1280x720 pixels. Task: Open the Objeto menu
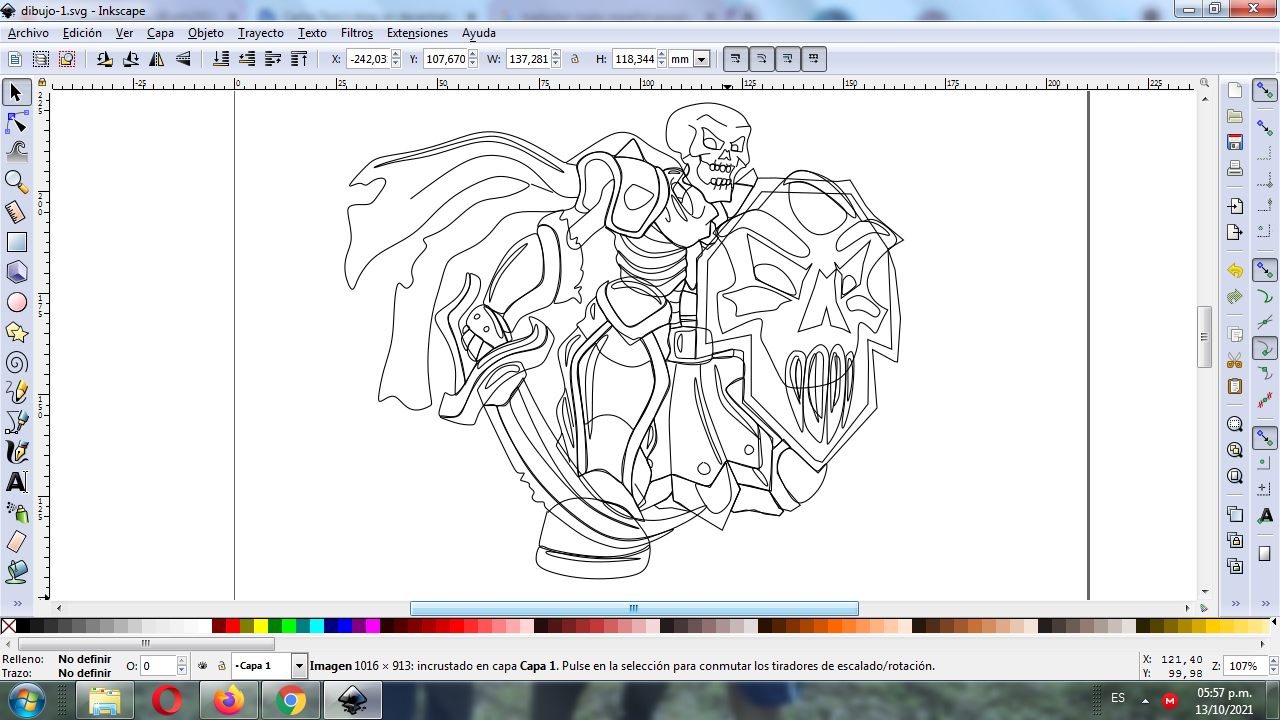click(206, 33)
